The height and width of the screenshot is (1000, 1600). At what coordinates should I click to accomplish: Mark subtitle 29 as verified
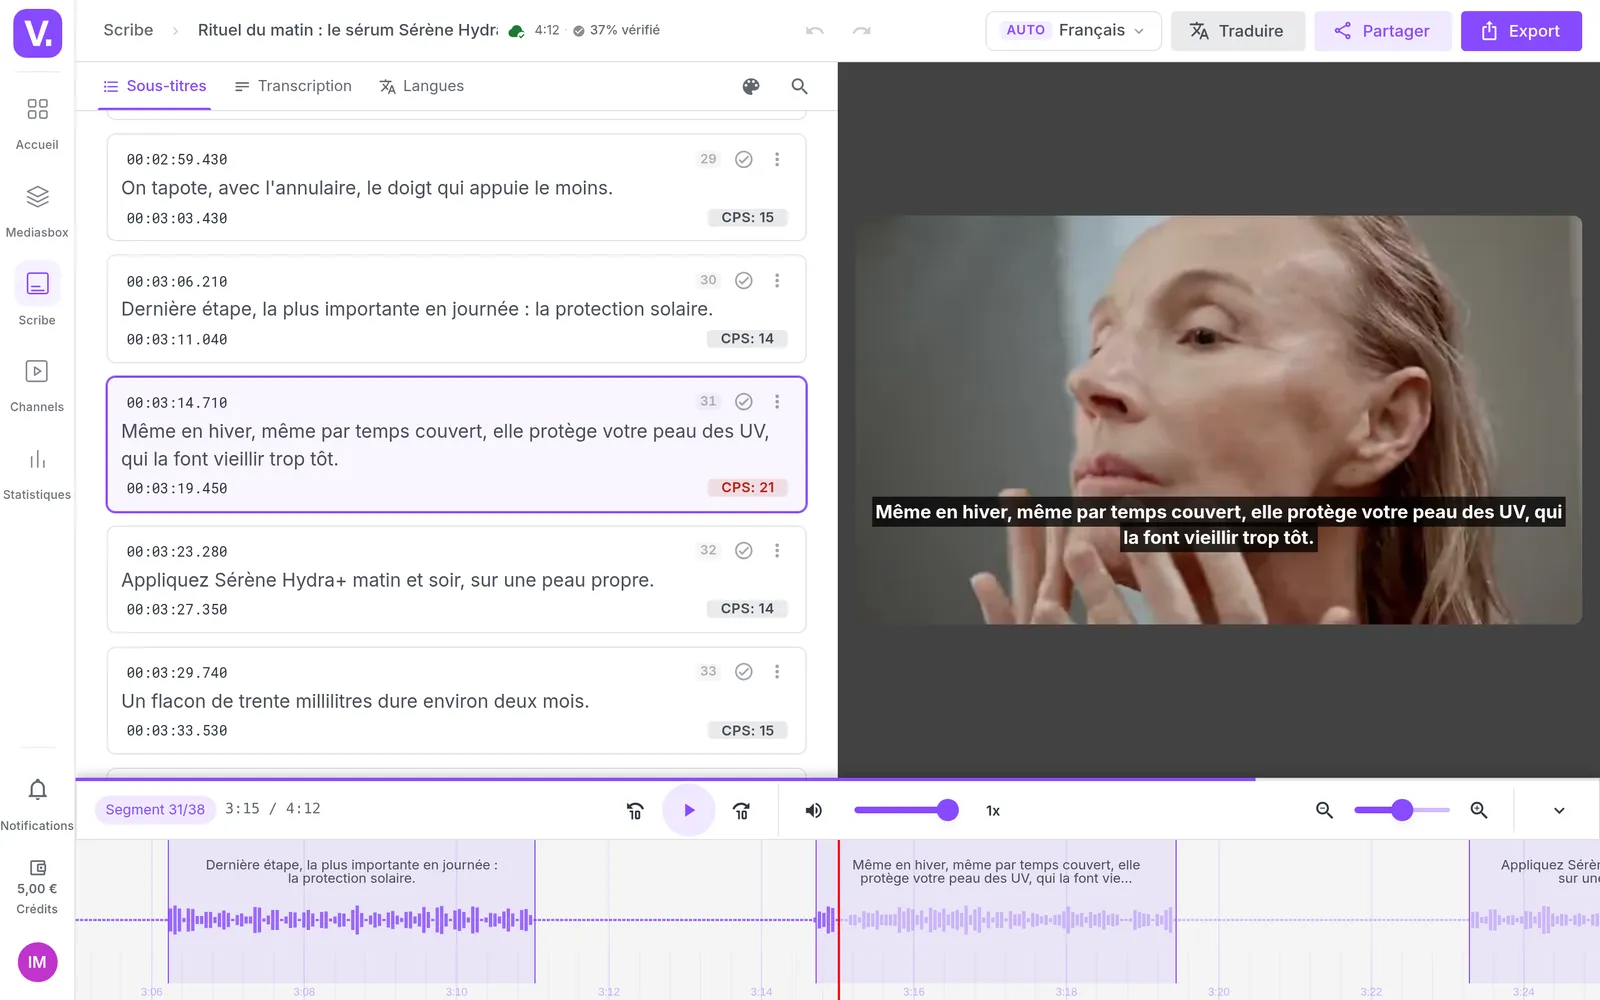coord(744,159)
